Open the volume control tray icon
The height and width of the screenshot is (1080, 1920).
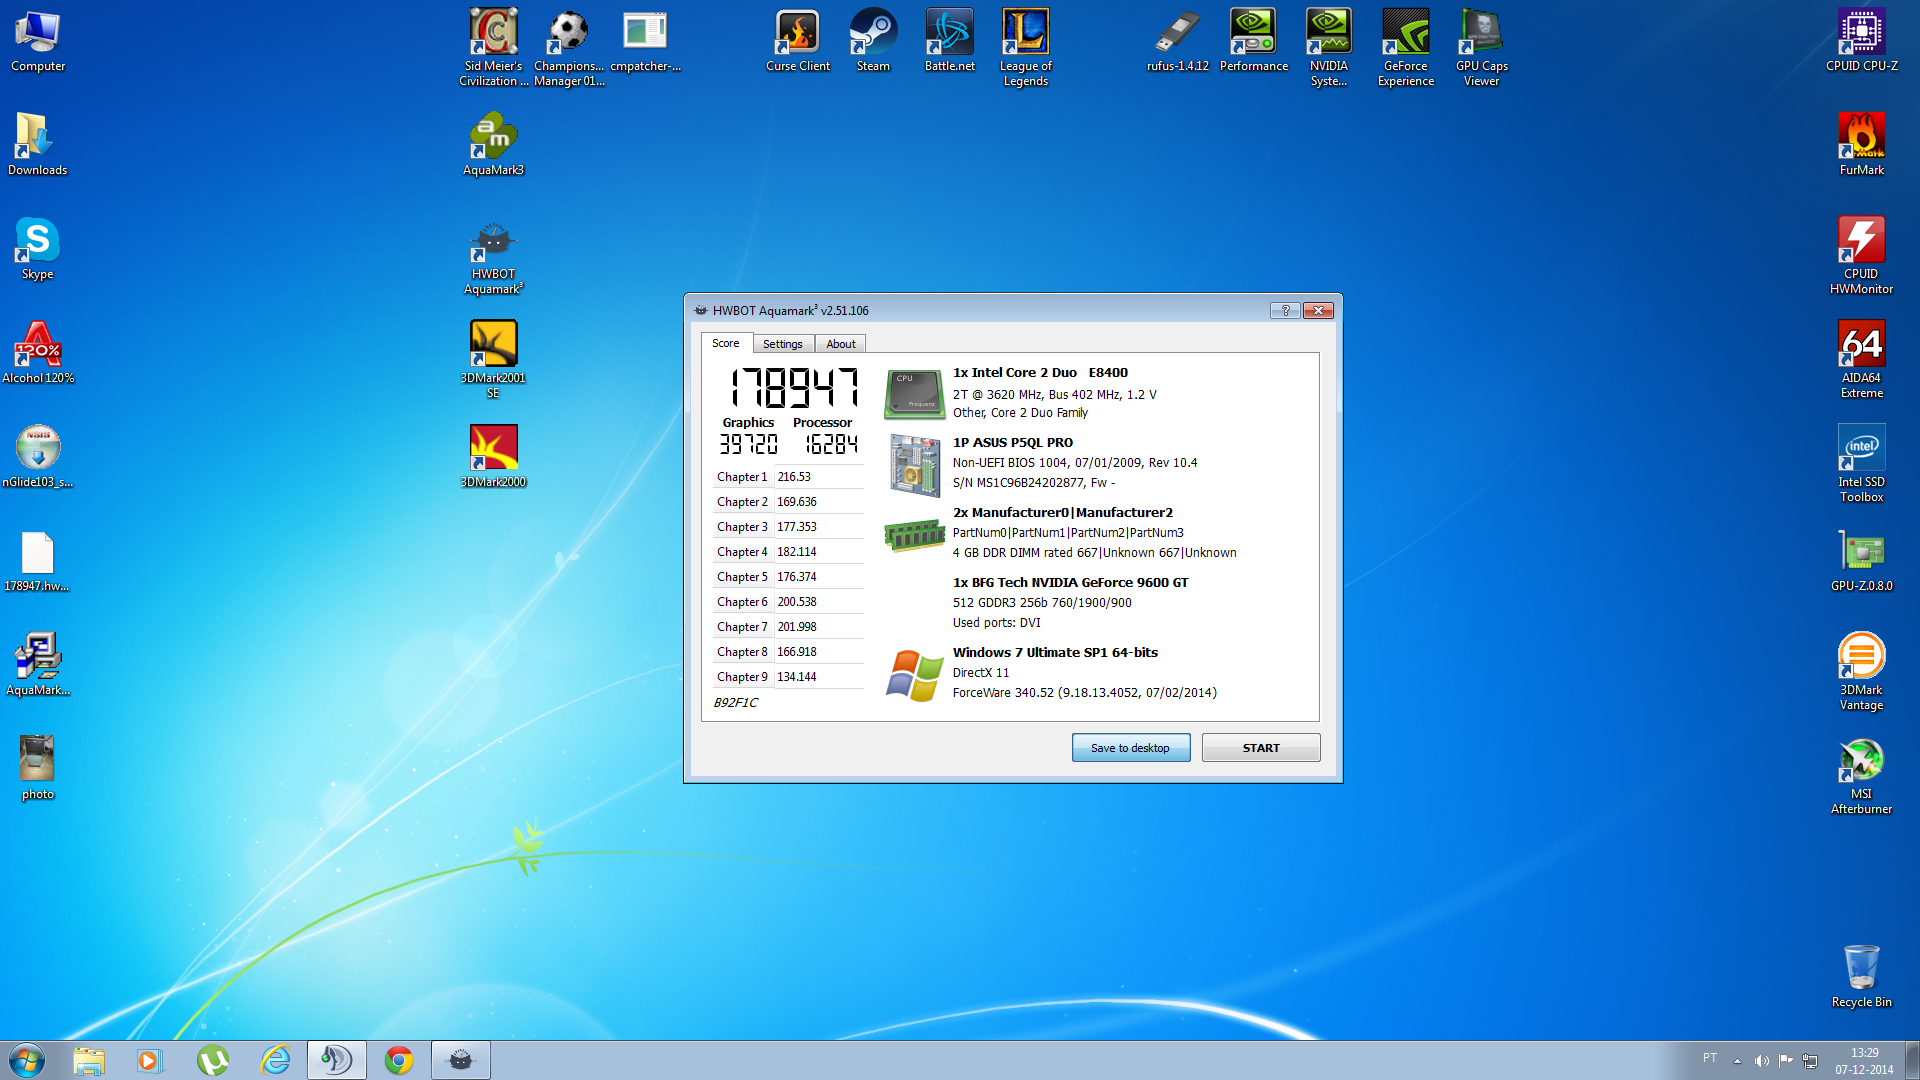1762,1061
